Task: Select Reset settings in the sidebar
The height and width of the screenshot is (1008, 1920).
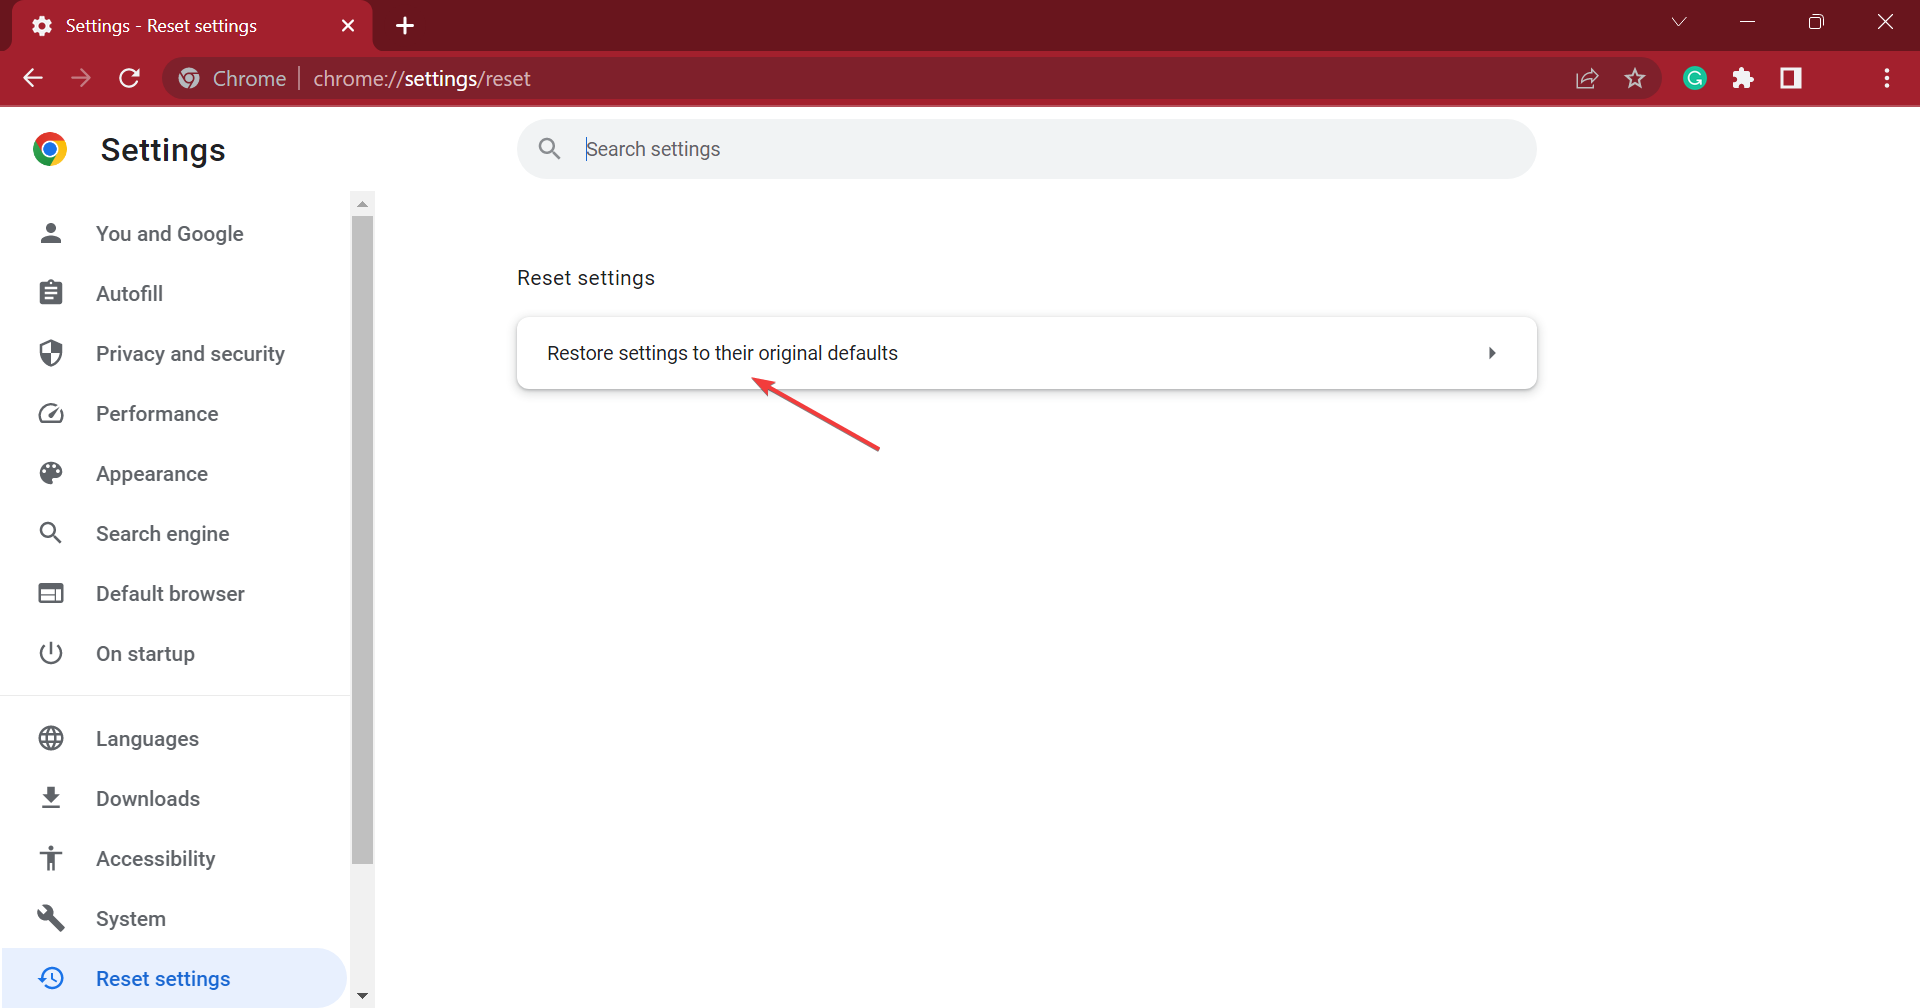Action: 175,978
